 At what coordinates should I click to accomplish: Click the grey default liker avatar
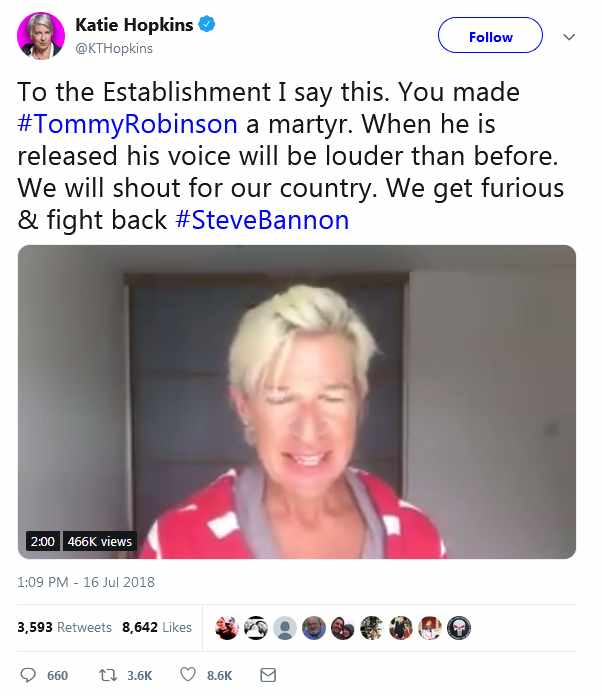point(285,628)
